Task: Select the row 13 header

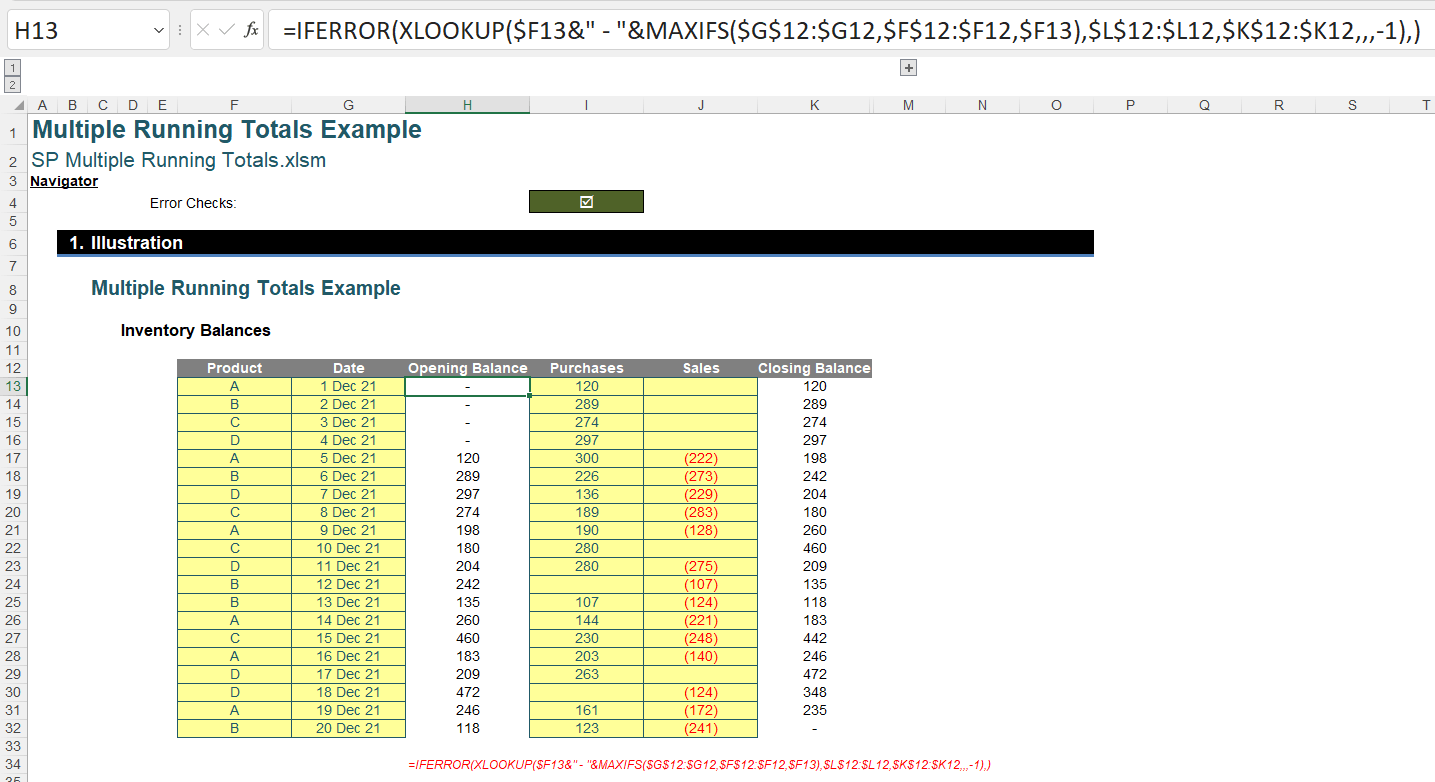Action: tap(13, 386)
